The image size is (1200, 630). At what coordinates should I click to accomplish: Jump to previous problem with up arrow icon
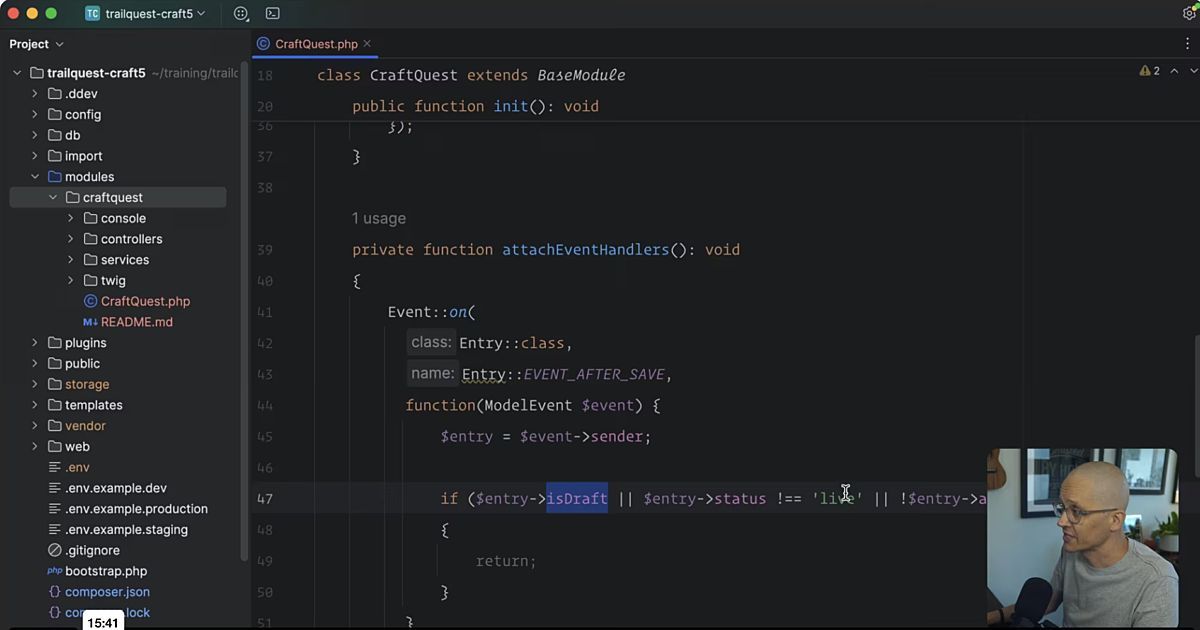(1174, 71)
